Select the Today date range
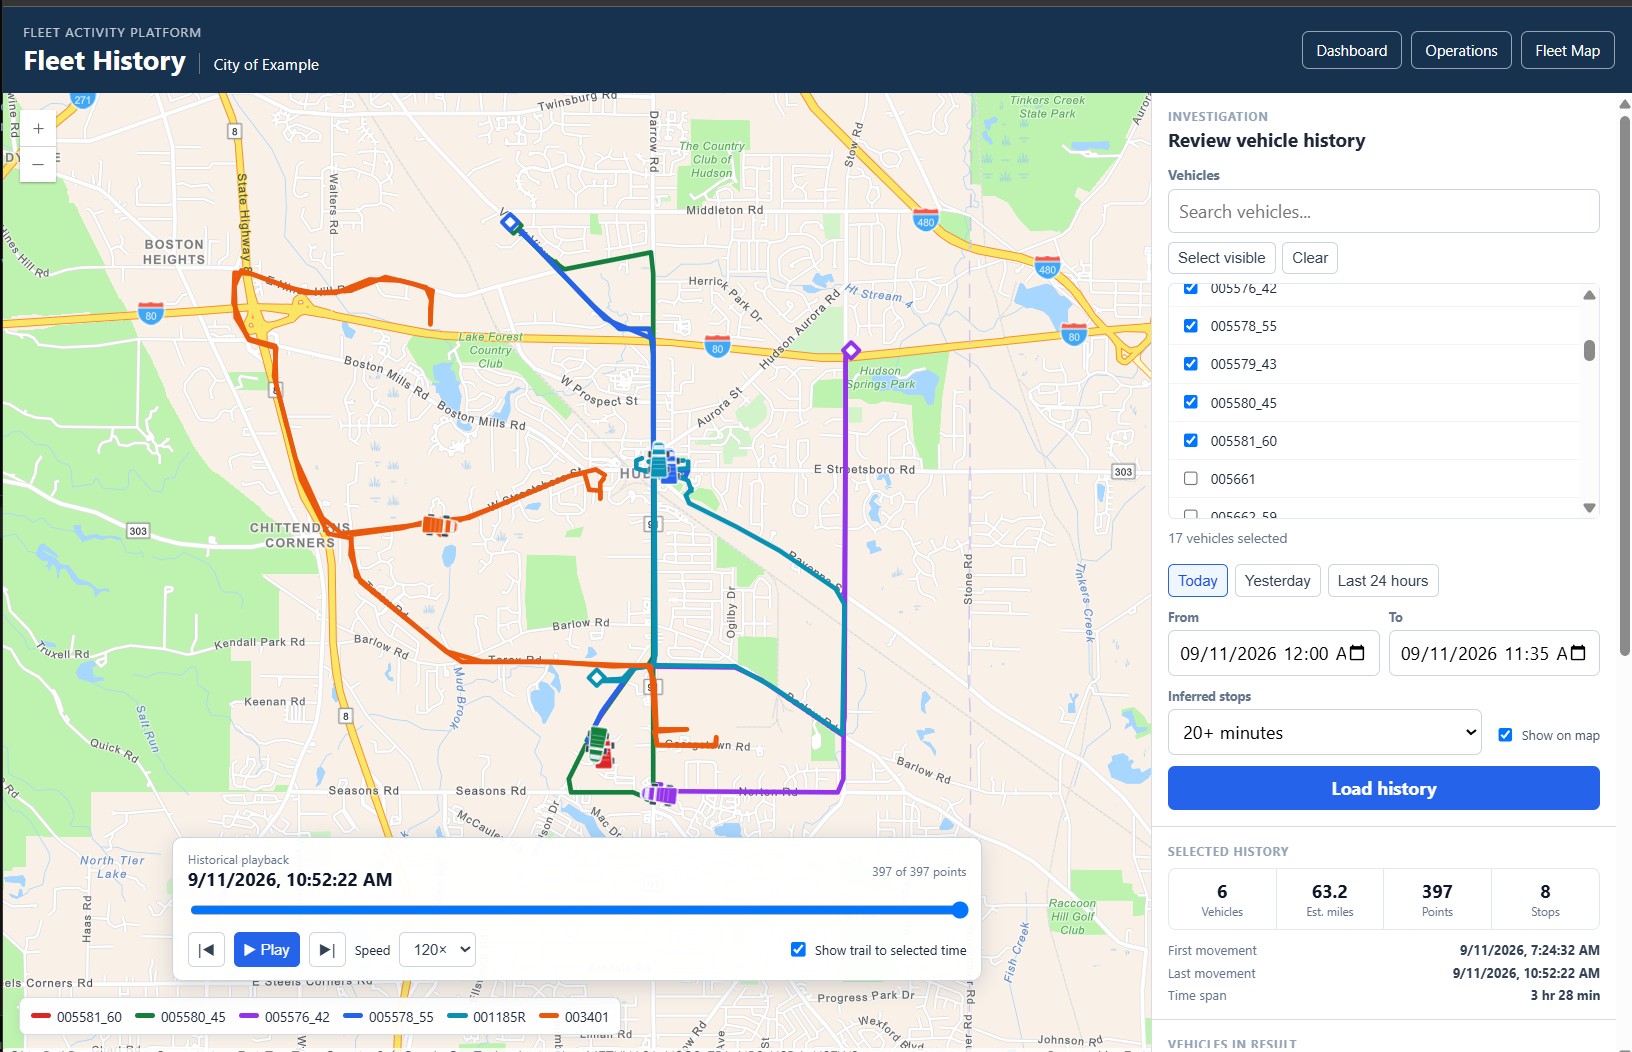1632x1052 pixels. tap(1198, 581)
